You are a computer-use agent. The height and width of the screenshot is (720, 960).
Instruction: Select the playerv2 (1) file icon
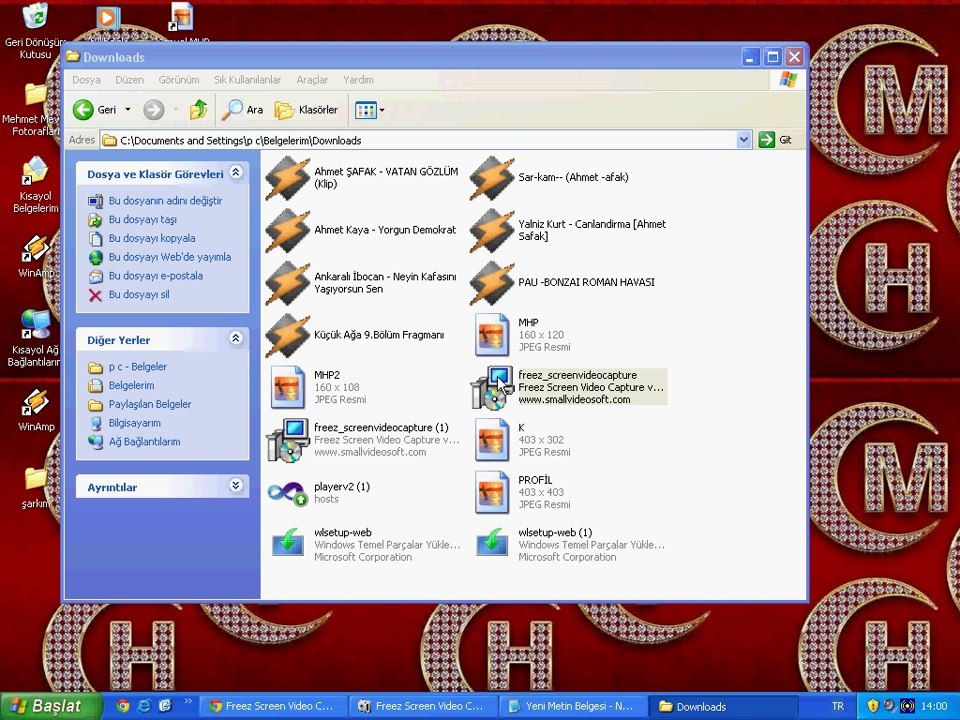click(x=287, y=493)
